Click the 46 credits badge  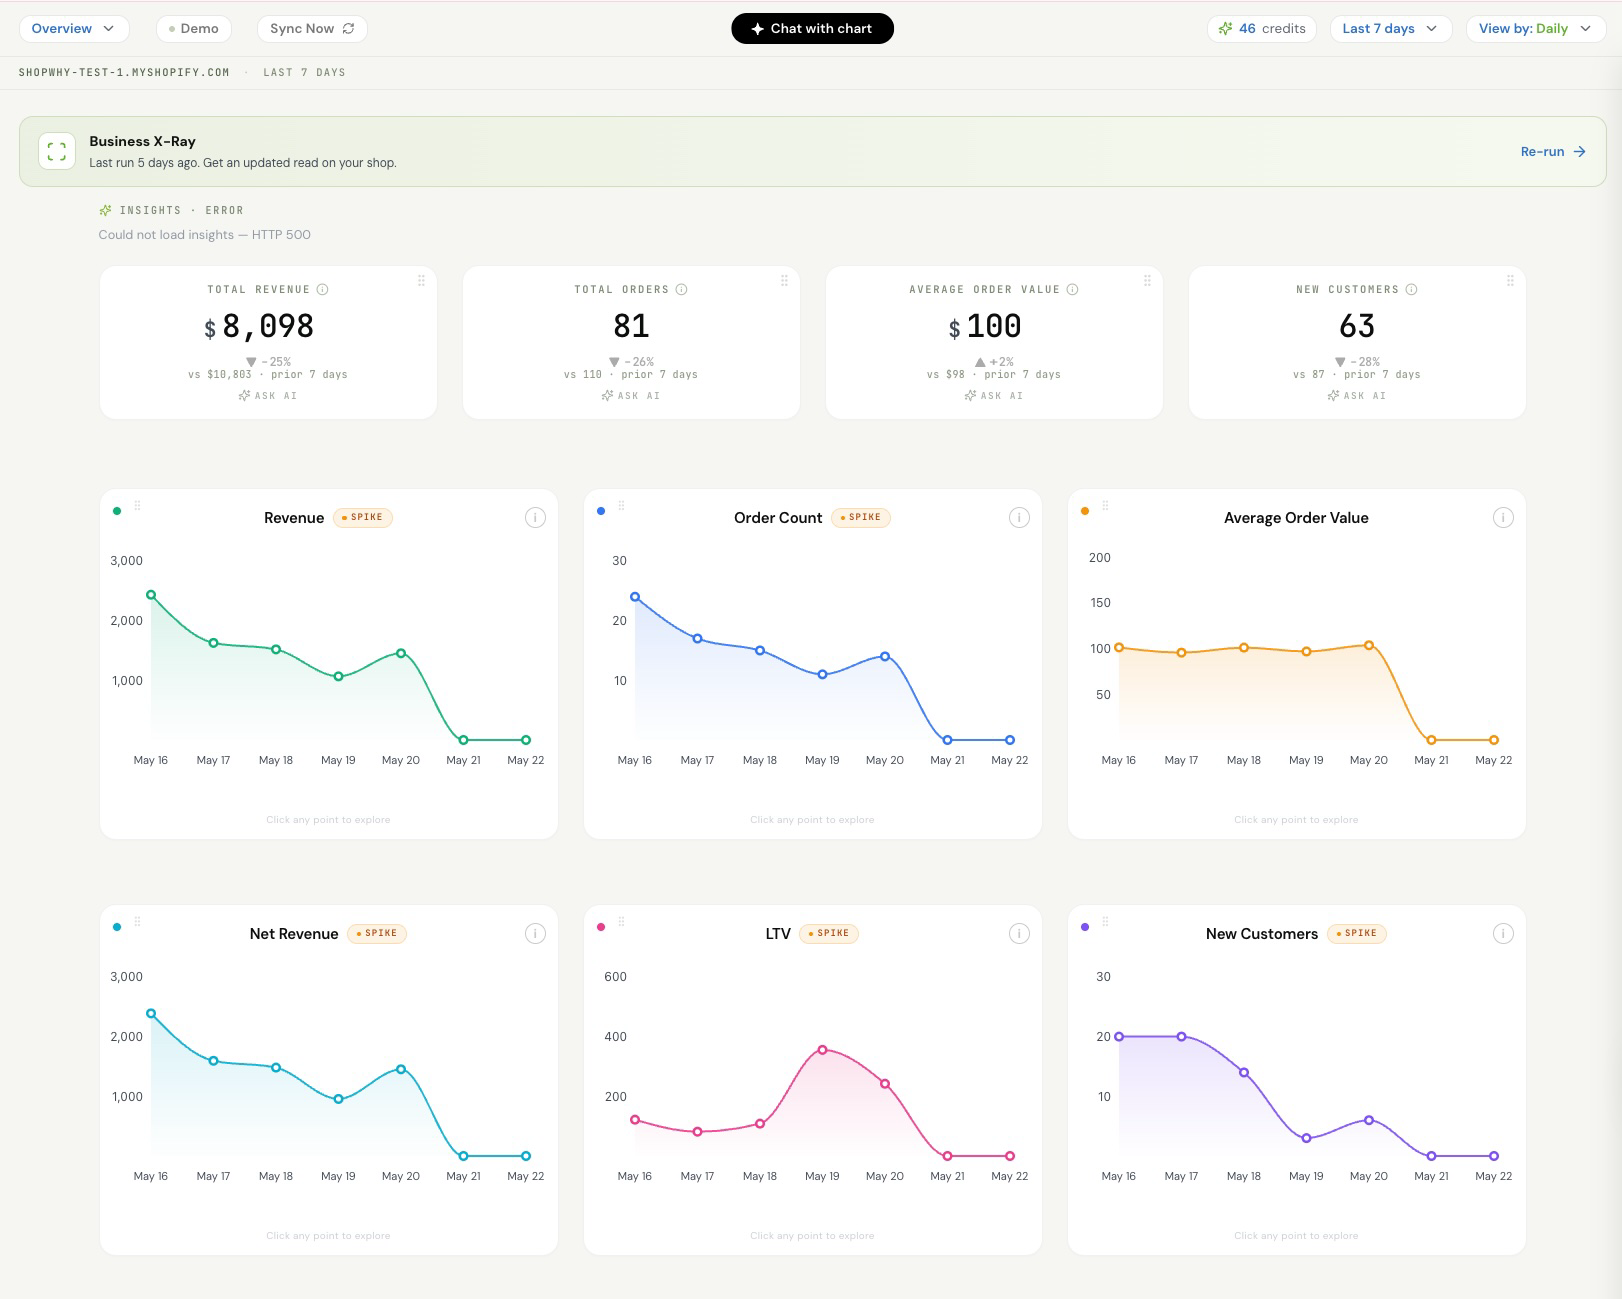point(1262,28)
